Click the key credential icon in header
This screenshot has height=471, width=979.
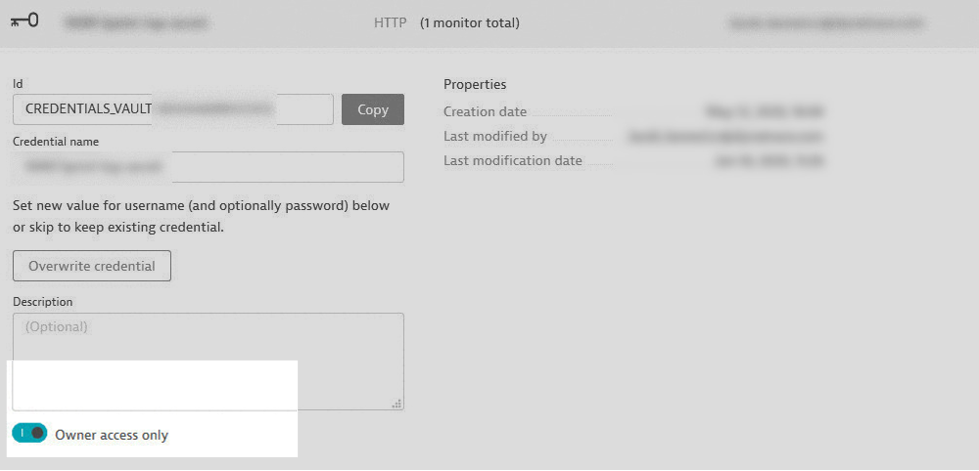[24, 21]
